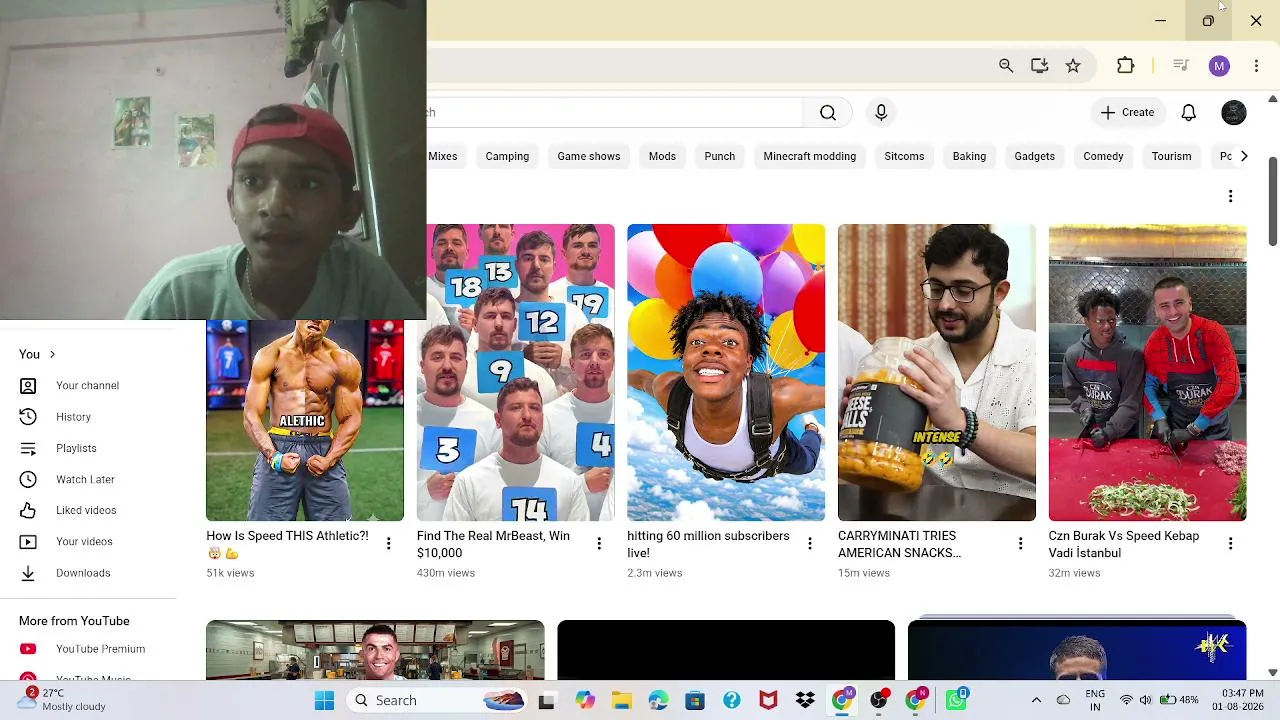Open the Windows Start menu
The image size is (1280, 720).
(x=324, y=701)
